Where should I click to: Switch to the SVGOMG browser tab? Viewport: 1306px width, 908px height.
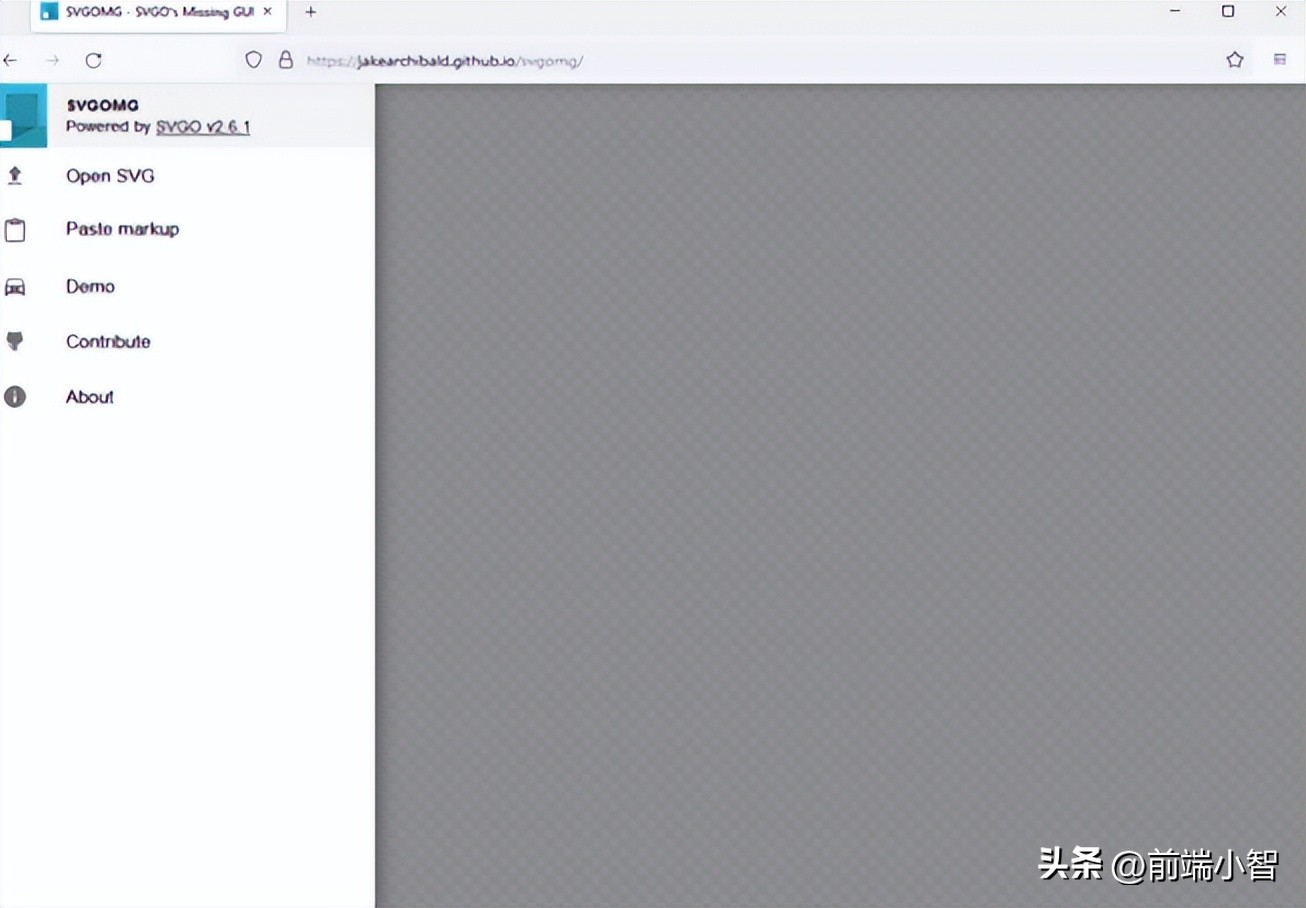(150, 13)
